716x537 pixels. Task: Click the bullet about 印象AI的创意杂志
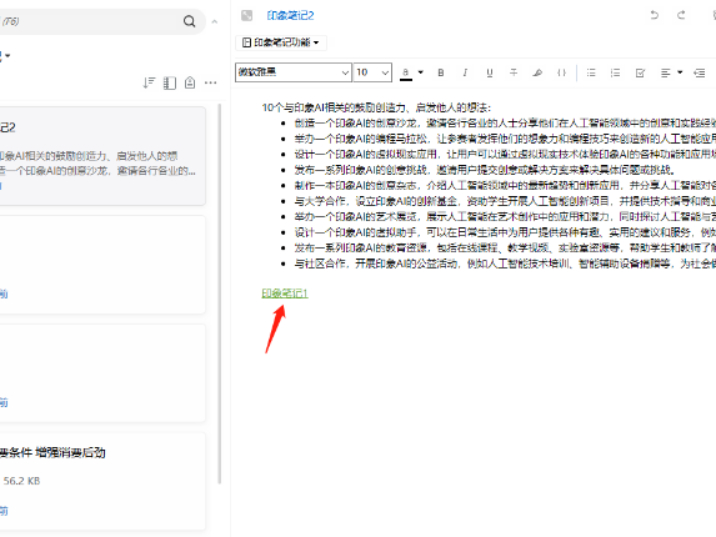pos(505,185)
